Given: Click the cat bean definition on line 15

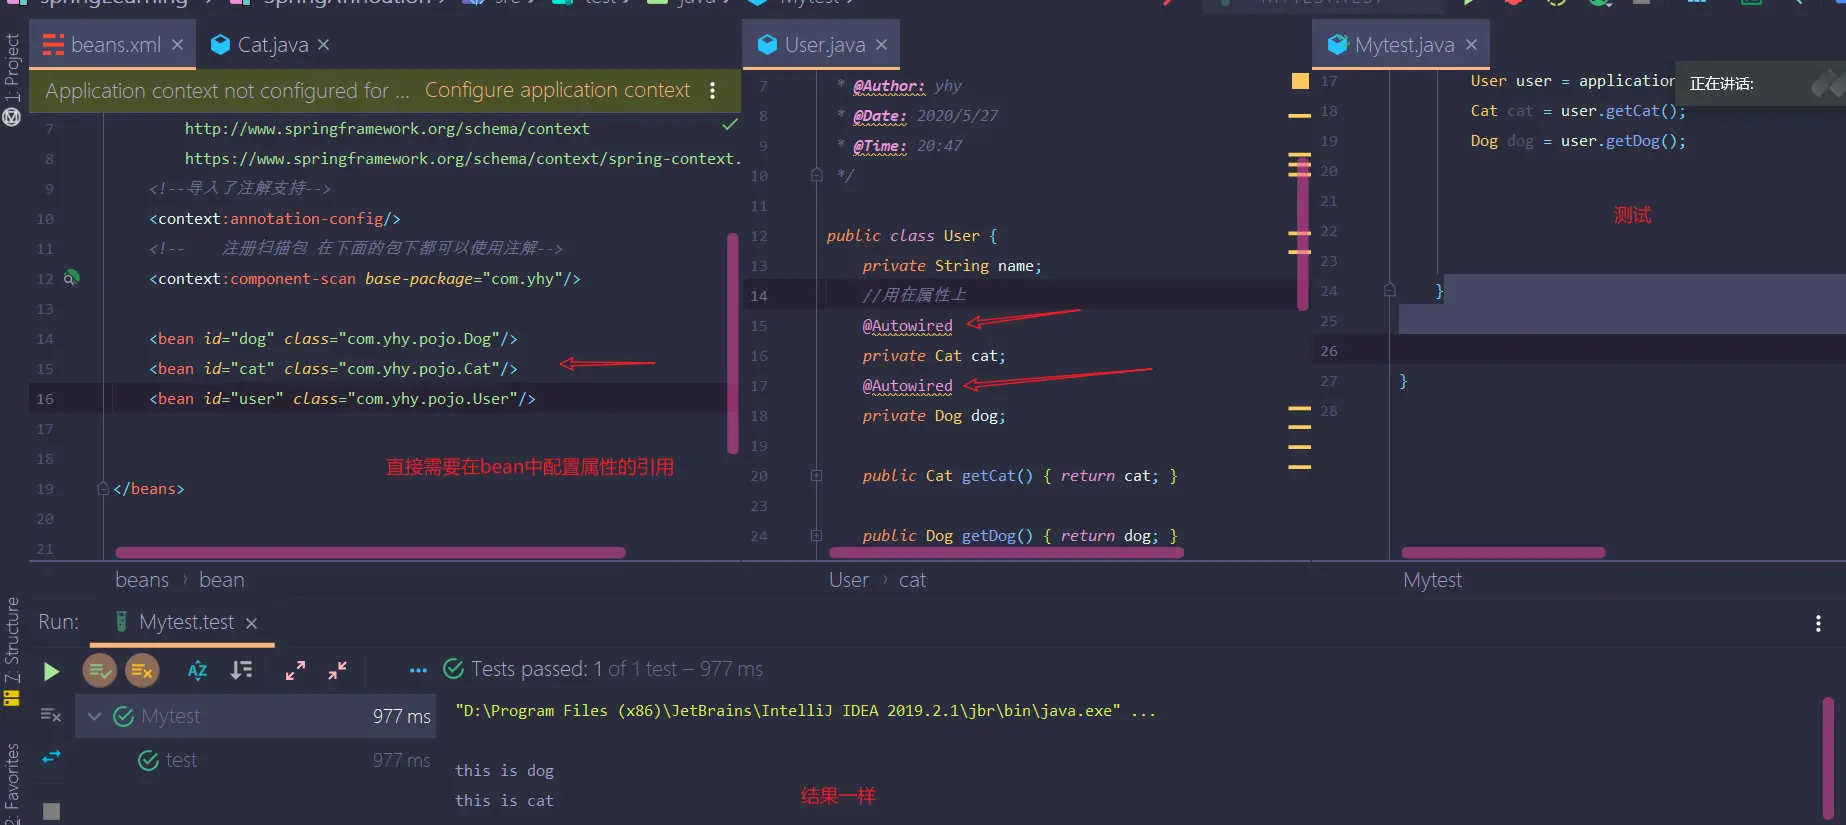Looking at the screenshot, I should [x=333, y=369].
